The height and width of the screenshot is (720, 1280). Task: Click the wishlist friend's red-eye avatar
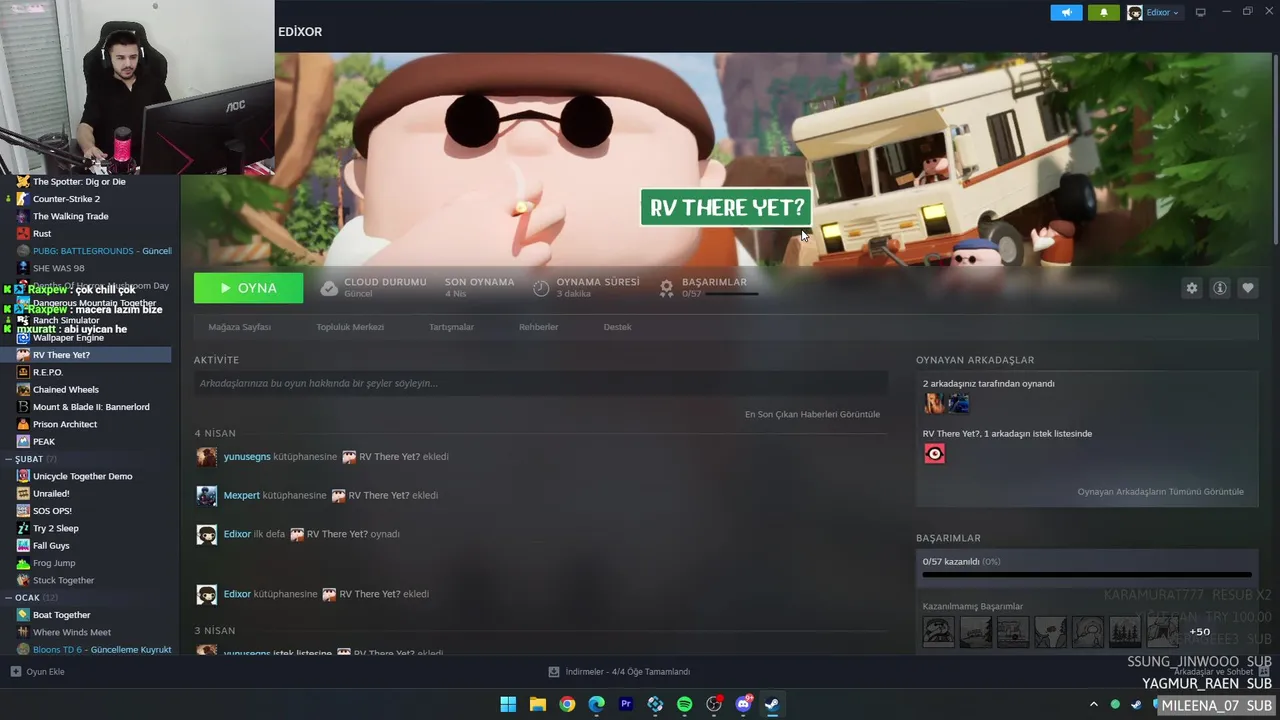tap(934, 454)
